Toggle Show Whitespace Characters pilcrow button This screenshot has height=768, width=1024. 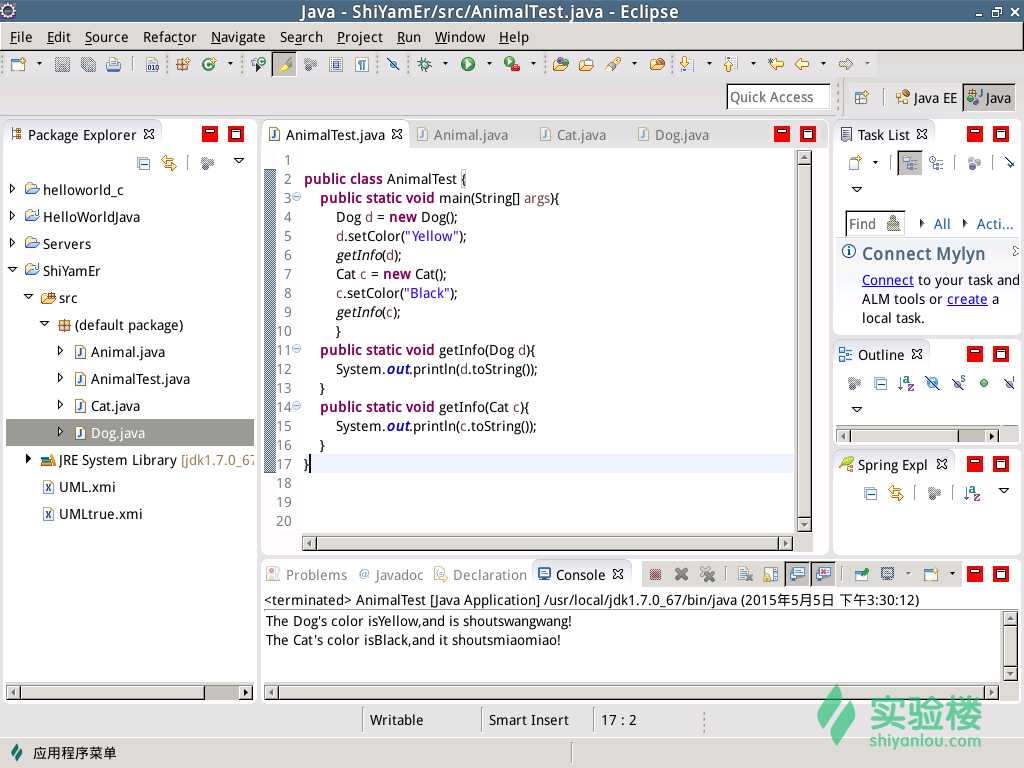pyautogui.click(x=362, y=64)
